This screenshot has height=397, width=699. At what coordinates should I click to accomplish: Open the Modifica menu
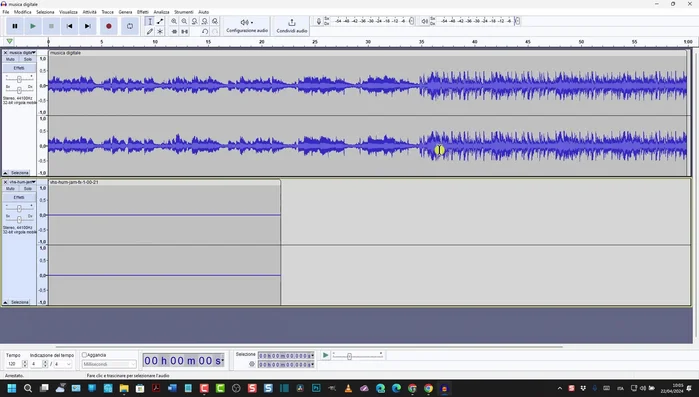[22, 12]
